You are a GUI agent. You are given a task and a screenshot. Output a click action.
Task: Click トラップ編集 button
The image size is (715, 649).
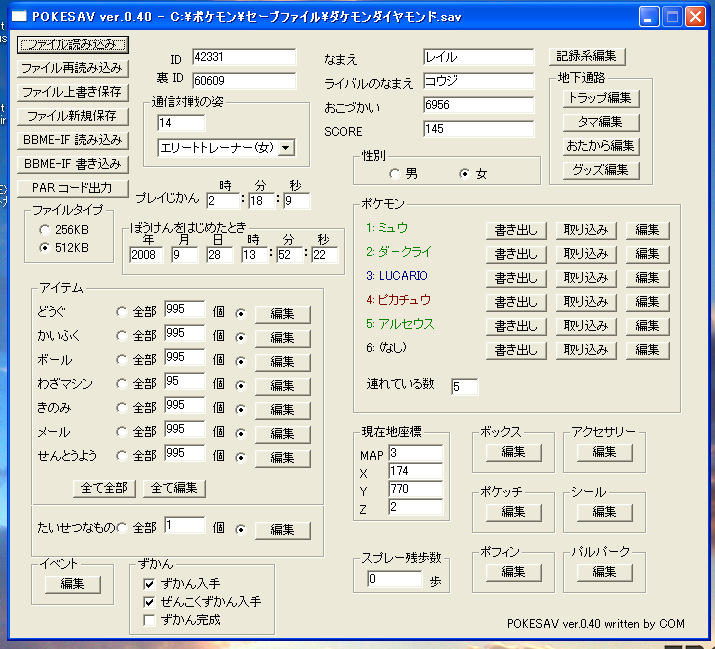click(x=601, y=99)
